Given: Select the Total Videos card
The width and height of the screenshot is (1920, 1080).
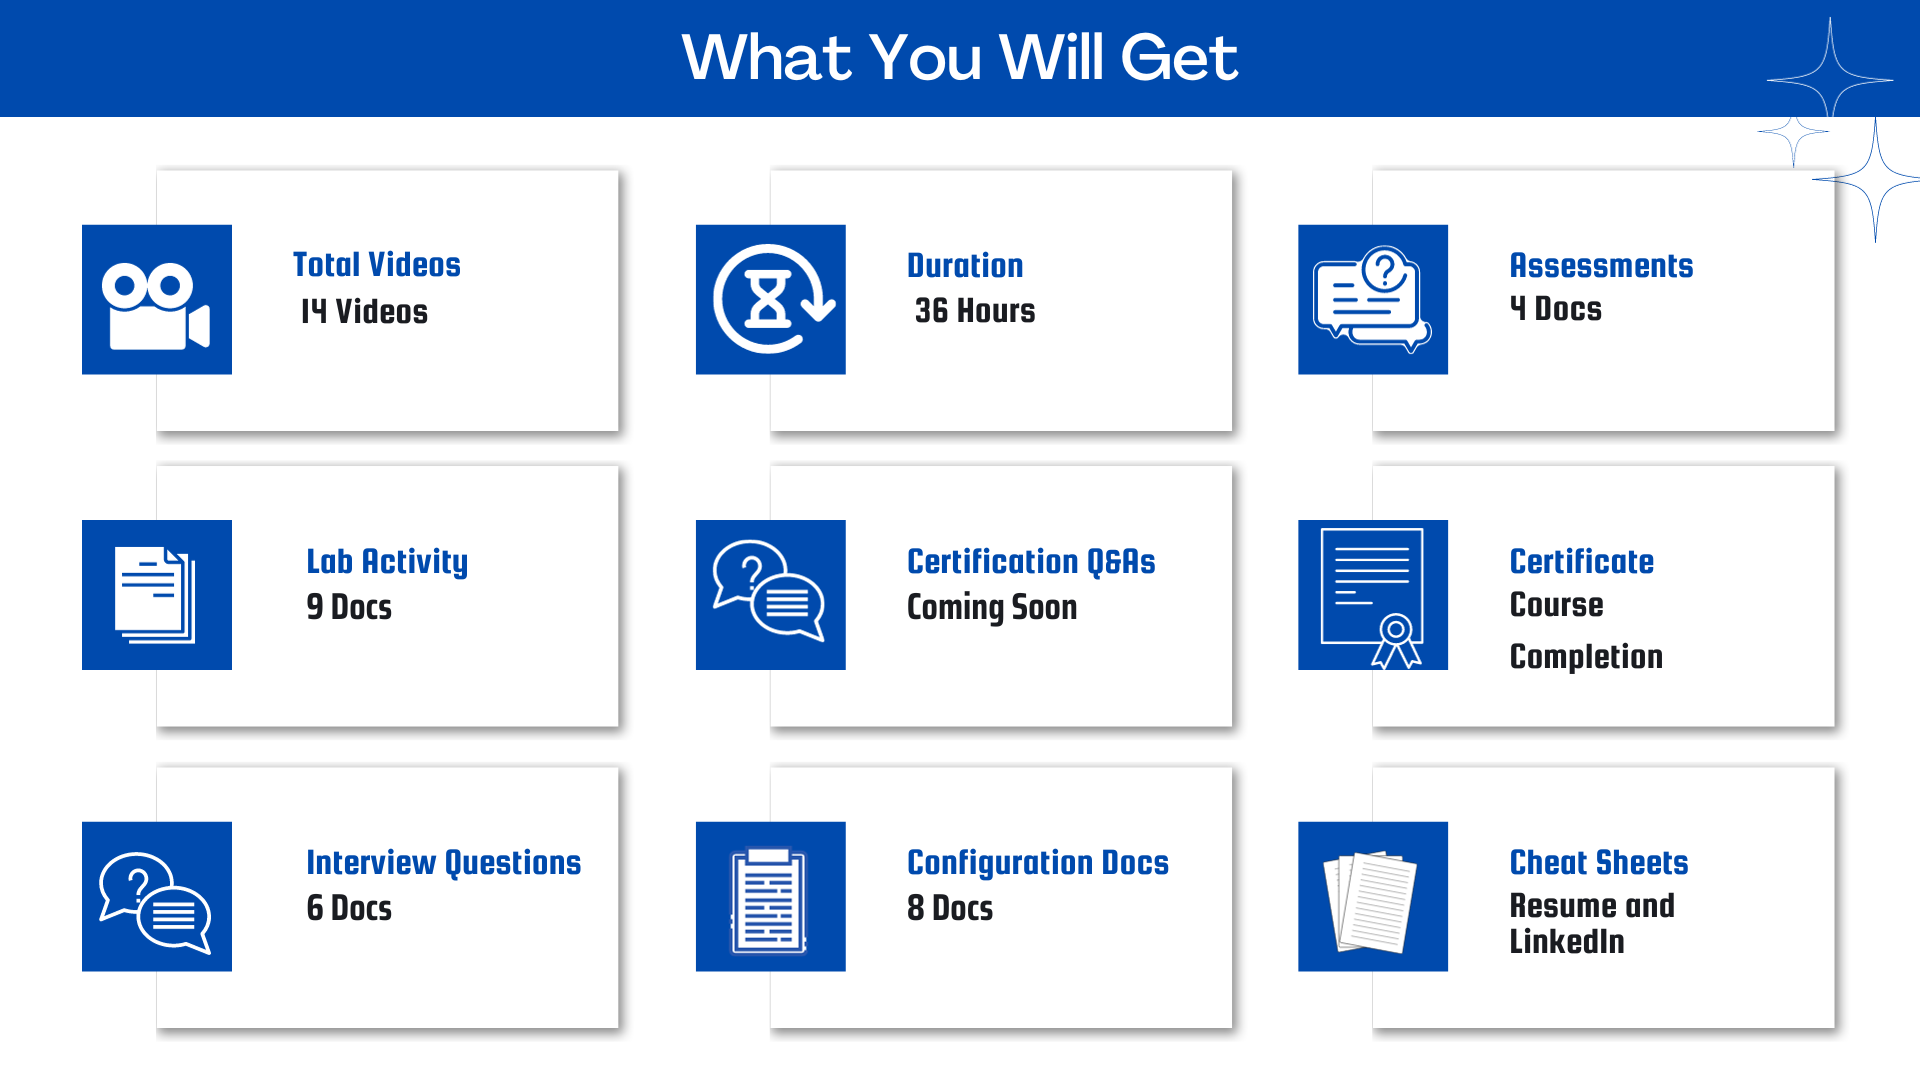Looking at the screenshot, I should [x=389, y=303].
